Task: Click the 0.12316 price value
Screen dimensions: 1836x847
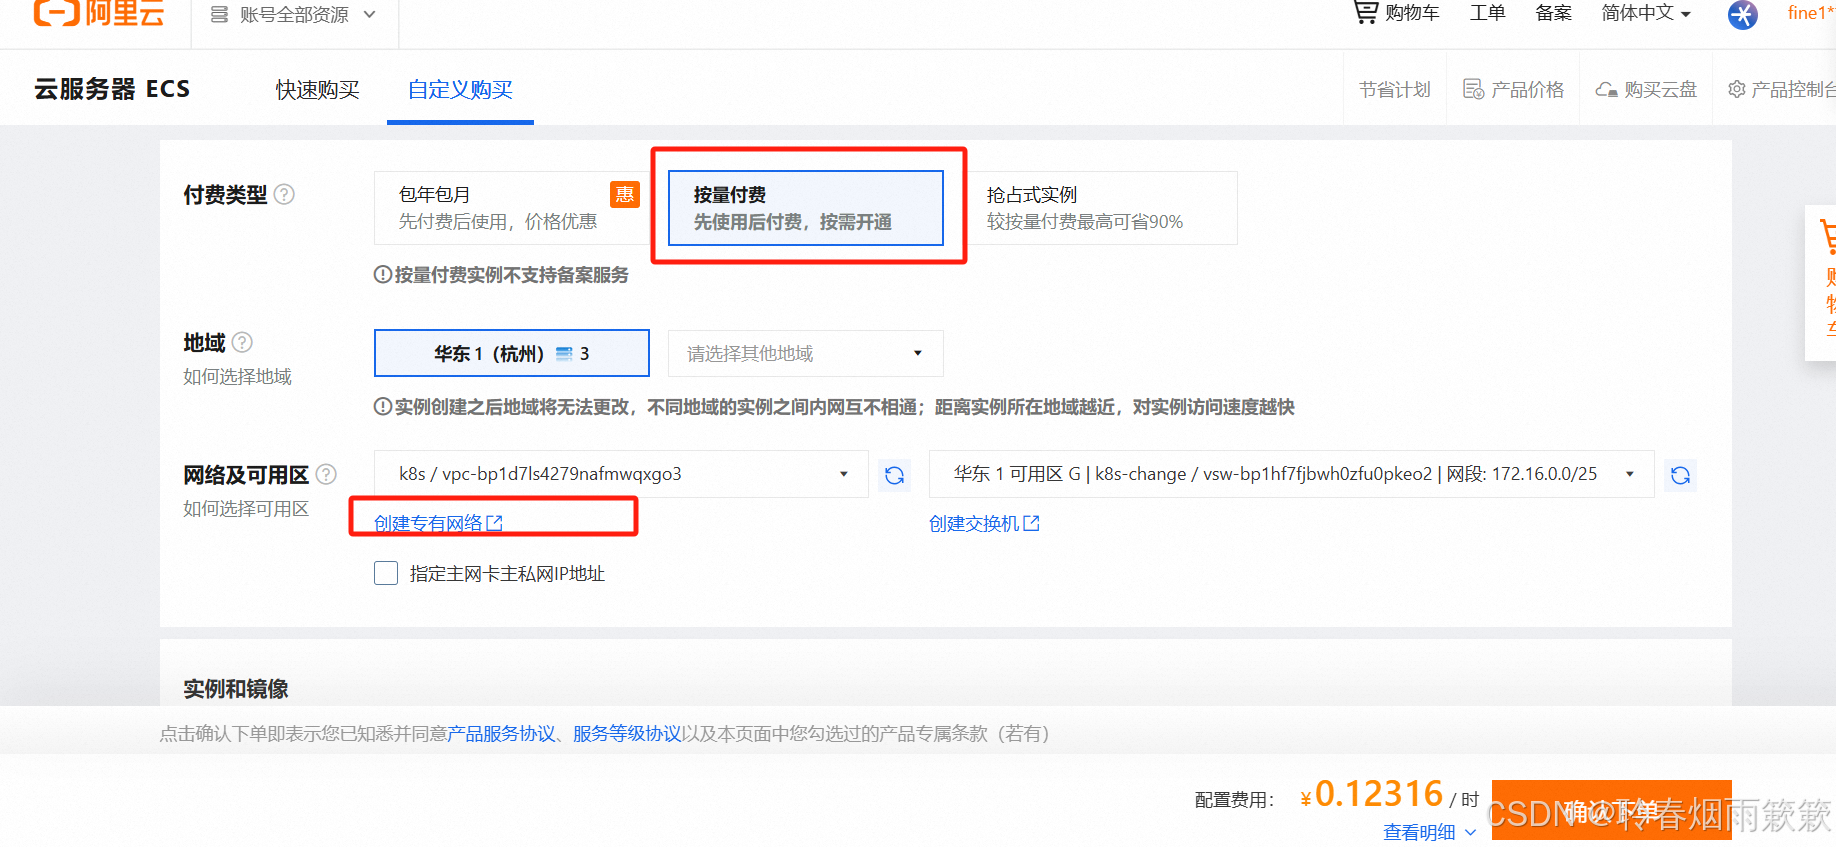Action: [1379, 794]
